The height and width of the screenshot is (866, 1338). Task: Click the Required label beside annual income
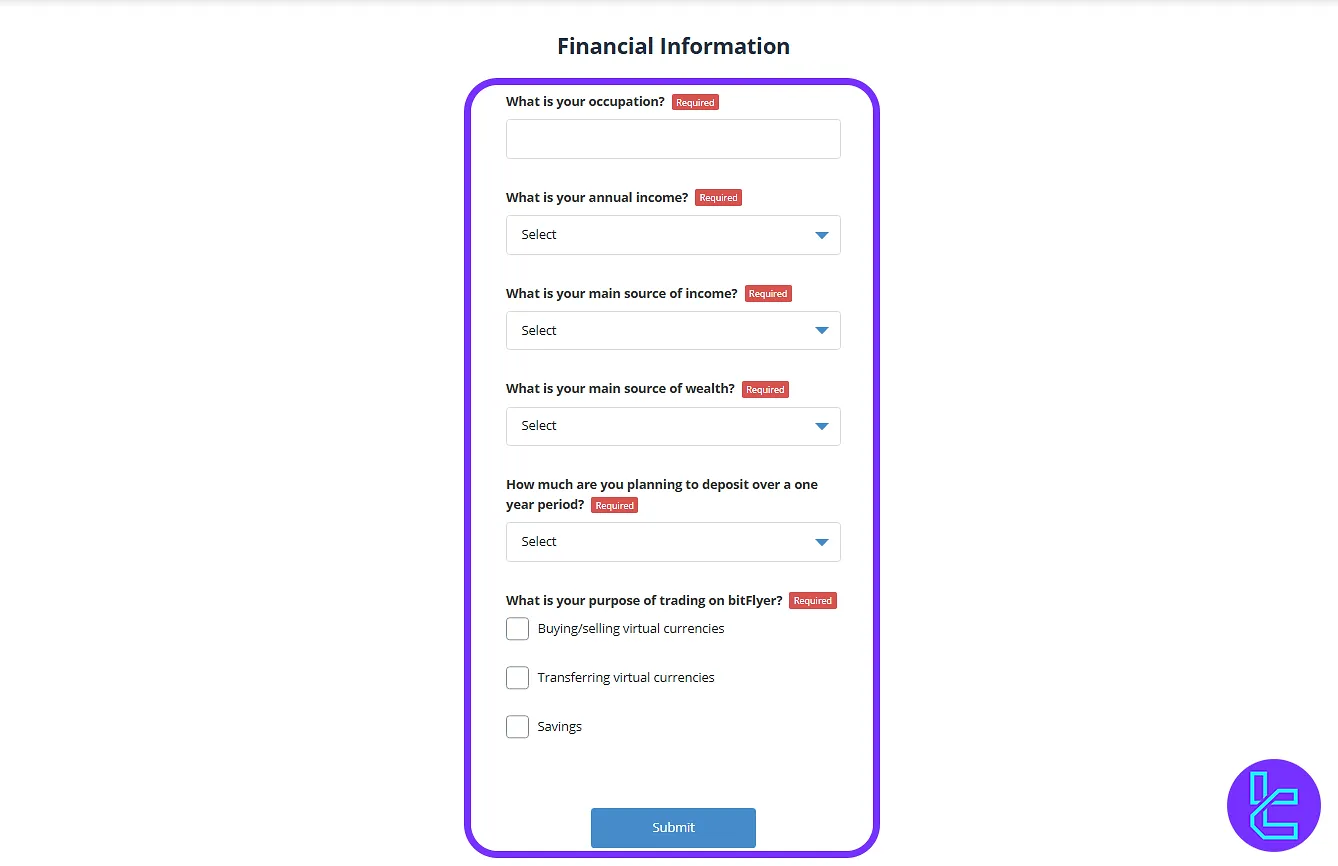tap(718, 197)
